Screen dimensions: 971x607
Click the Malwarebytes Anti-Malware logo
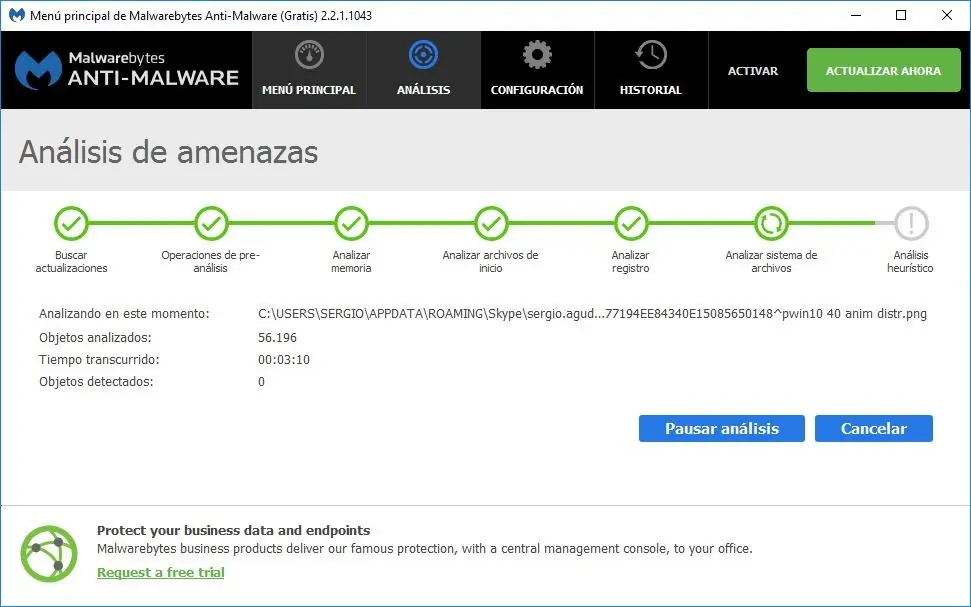(x=127, y=70)
